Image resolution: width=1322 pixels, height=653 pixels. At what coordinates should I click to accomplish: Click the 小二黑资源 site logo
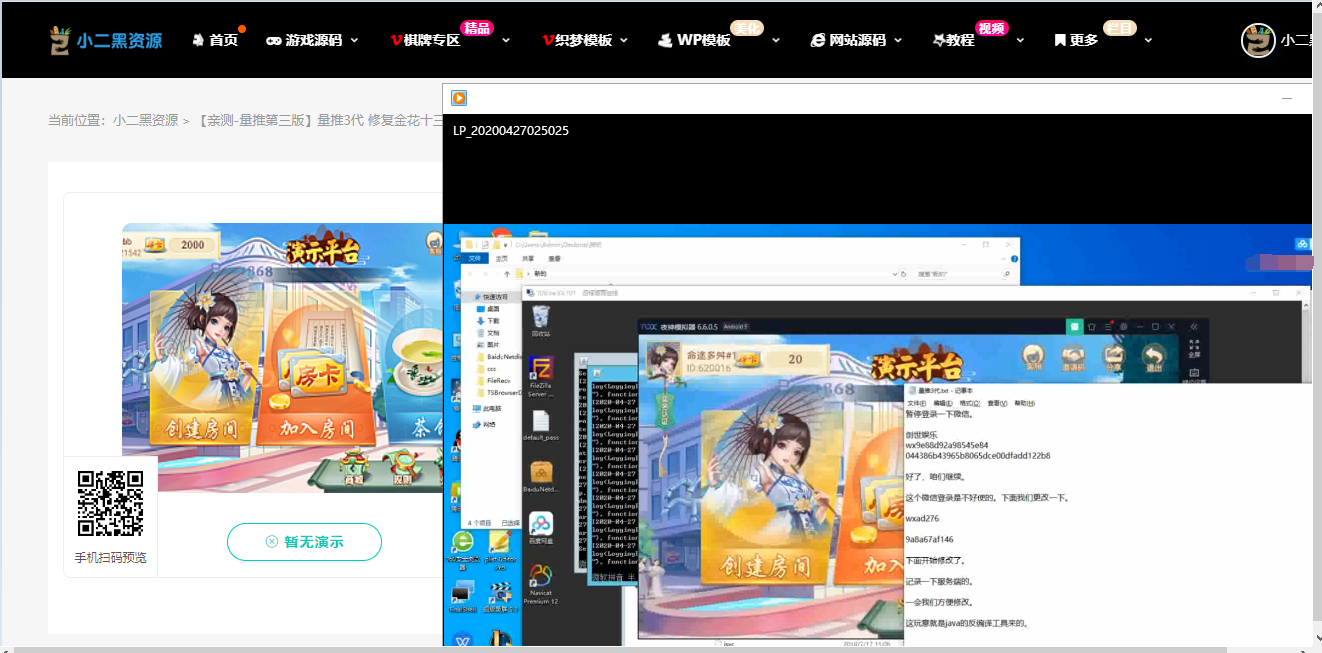(x=105, y=40)
